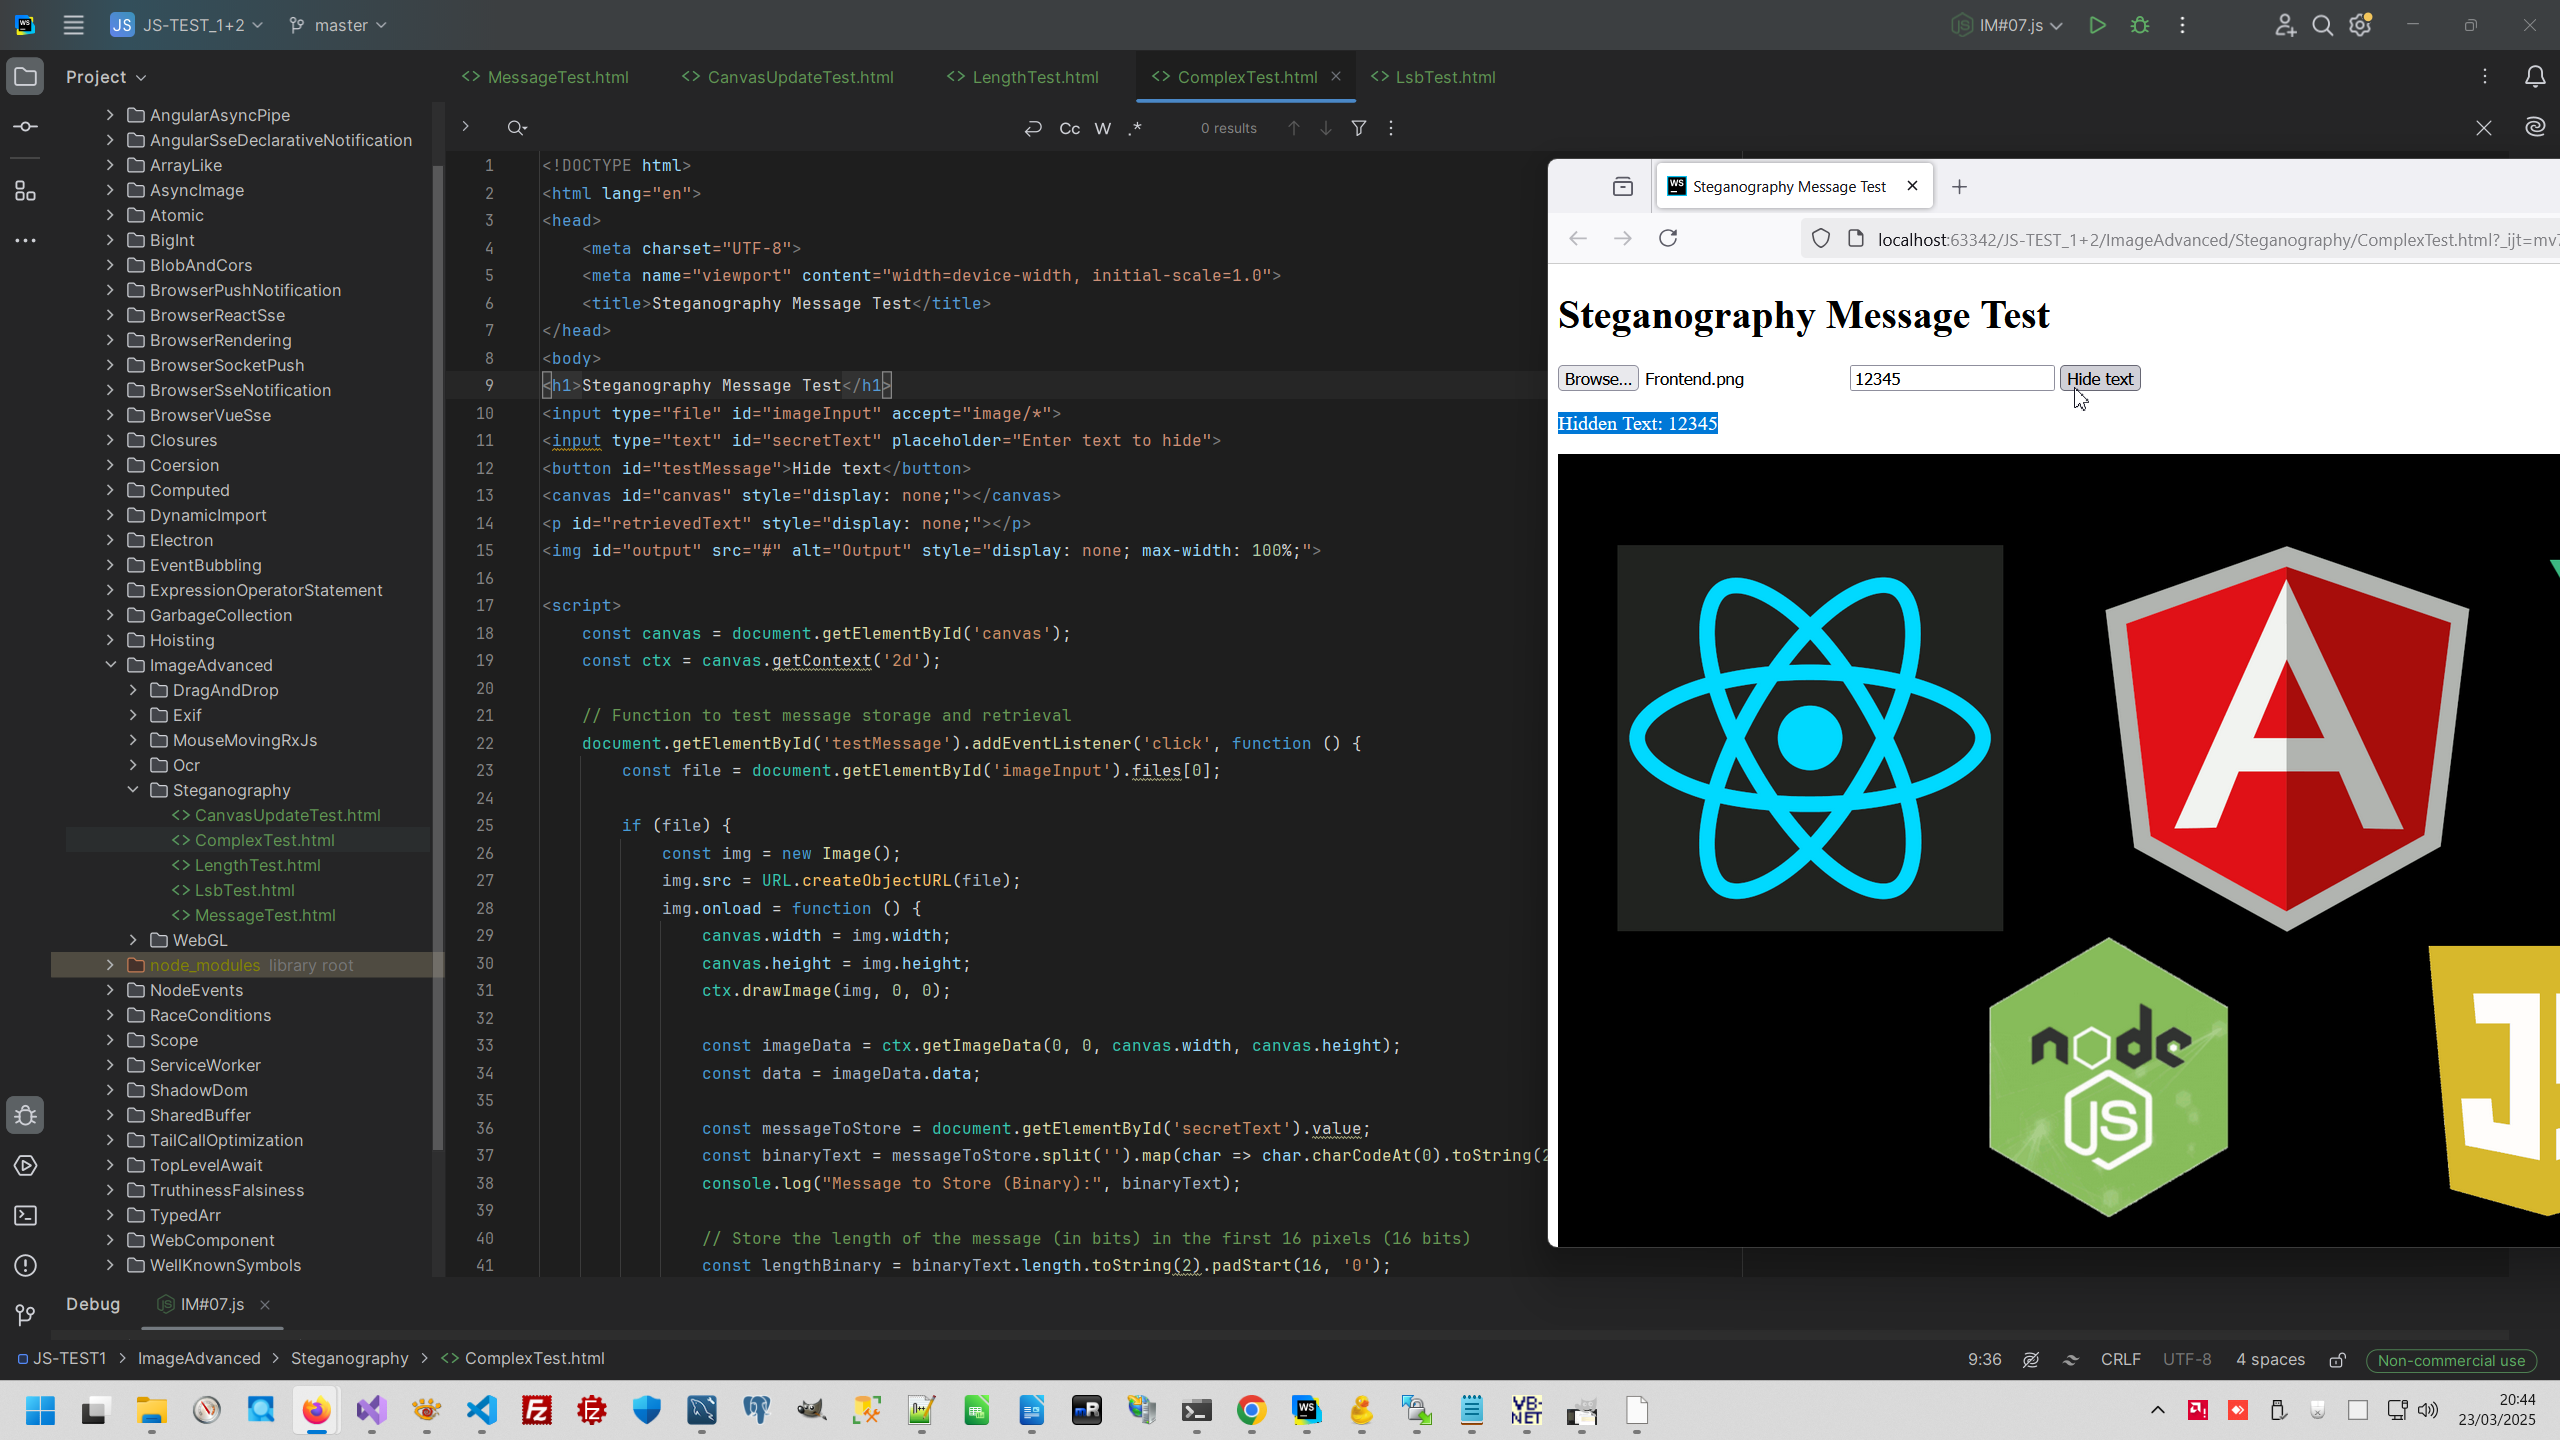Expand the WebGL folder
The image size is (2560, 1440).
point(133,940)
